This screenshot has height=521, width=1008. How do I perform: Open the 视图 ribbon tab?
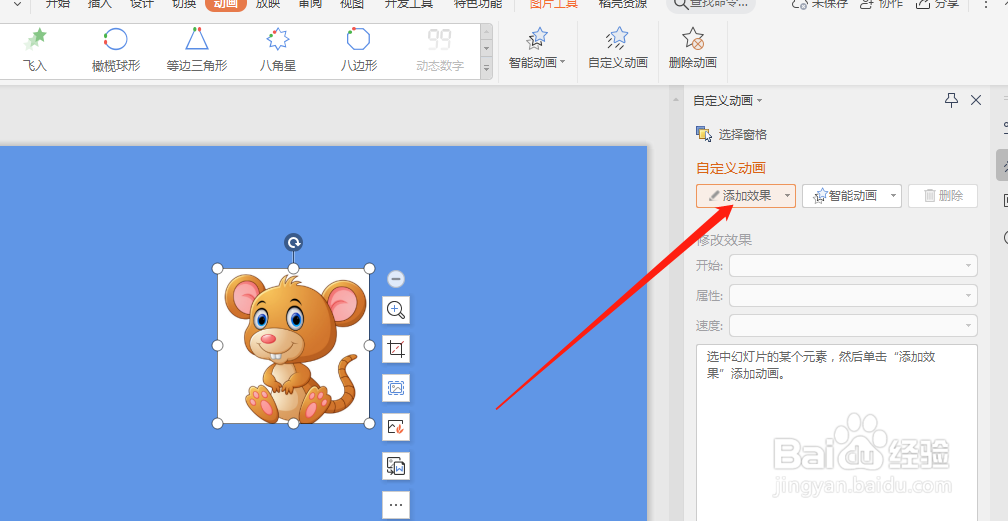pyautogui.click(x=352, y=4)
